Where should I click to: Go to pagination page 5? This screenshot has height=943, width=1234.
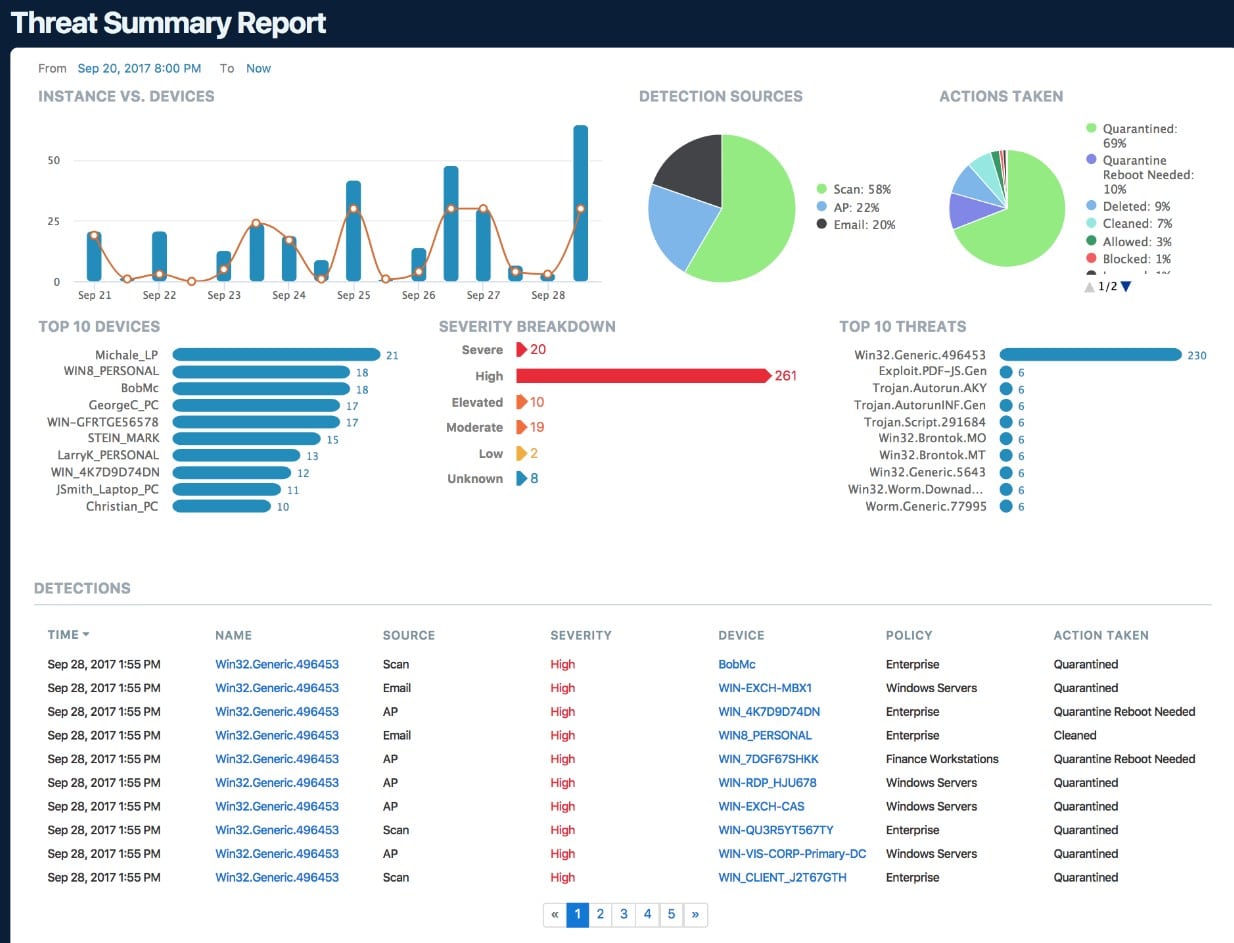pyautogui.click(x=671, y=914)
